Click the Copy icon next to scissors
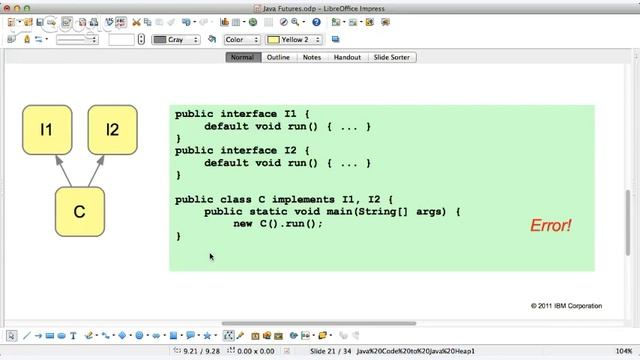Viewport: 640px width, 360px height. pos(147,22)
